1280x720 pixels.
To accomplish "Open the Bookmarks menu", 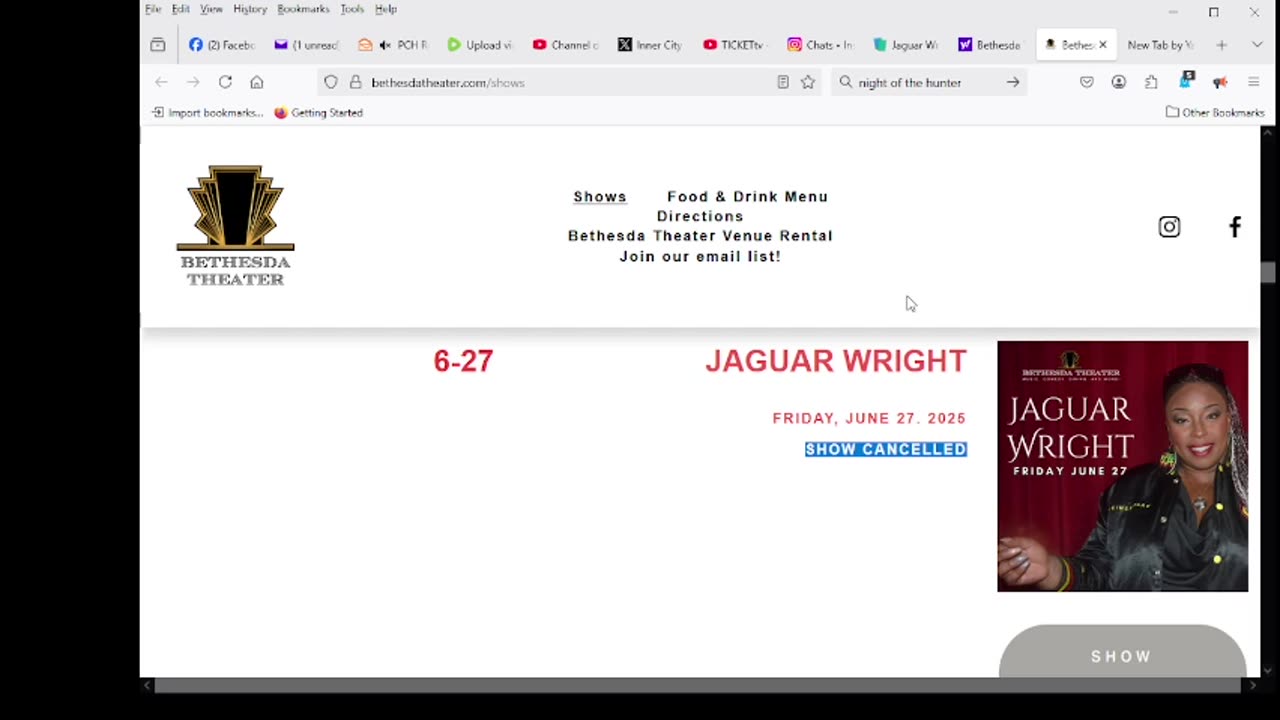I will pyautogui.click(x=303, y=9).
